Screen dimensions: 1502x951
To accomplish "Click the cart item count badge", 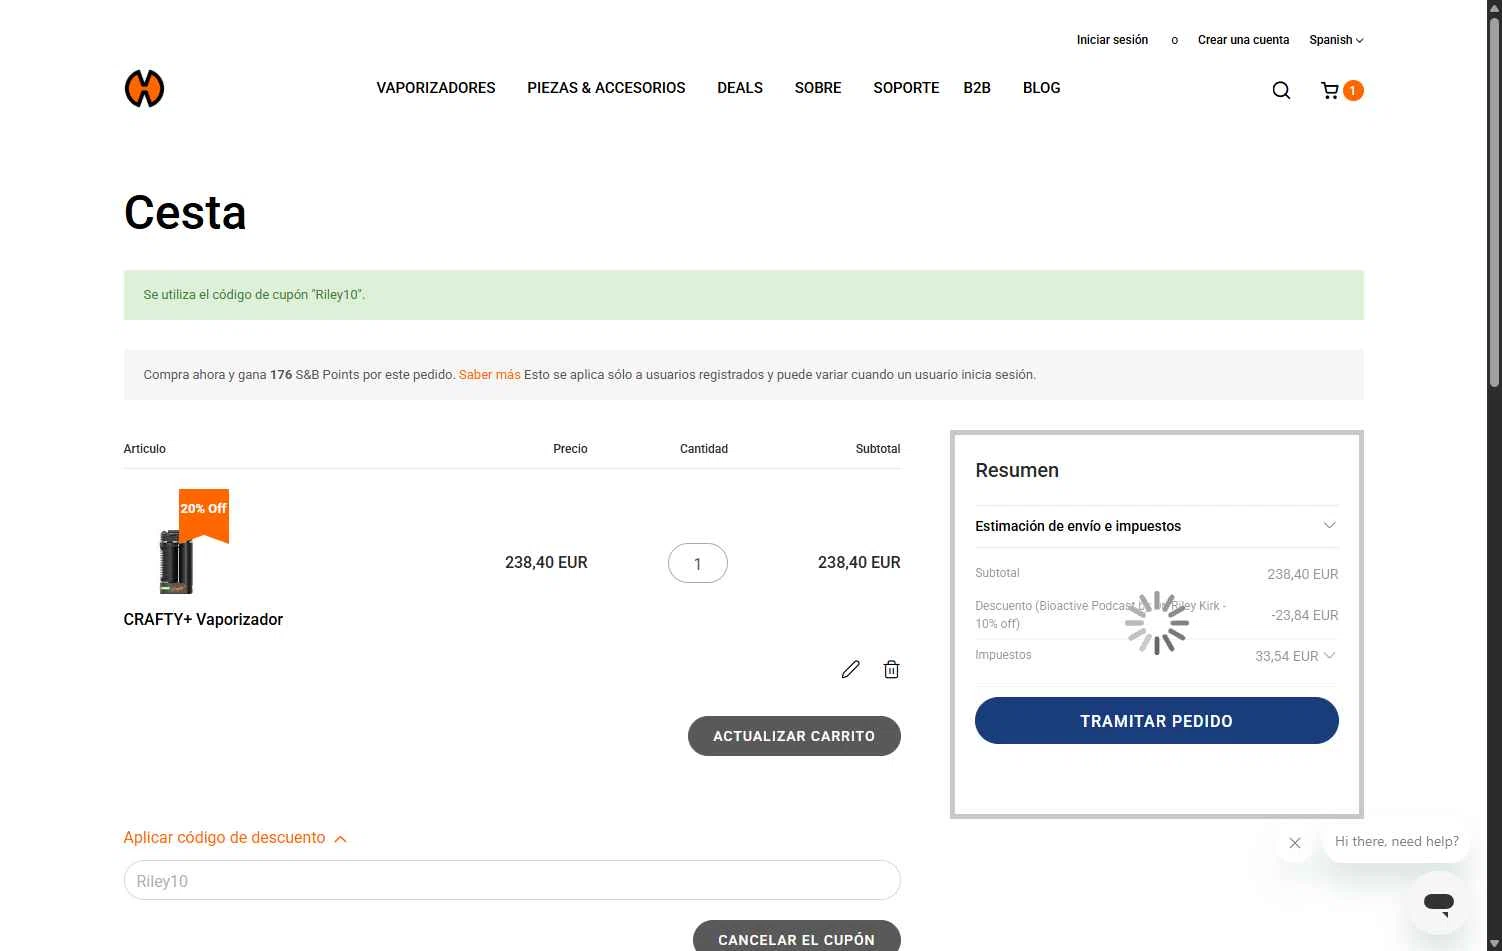I will coord(1353,90).
